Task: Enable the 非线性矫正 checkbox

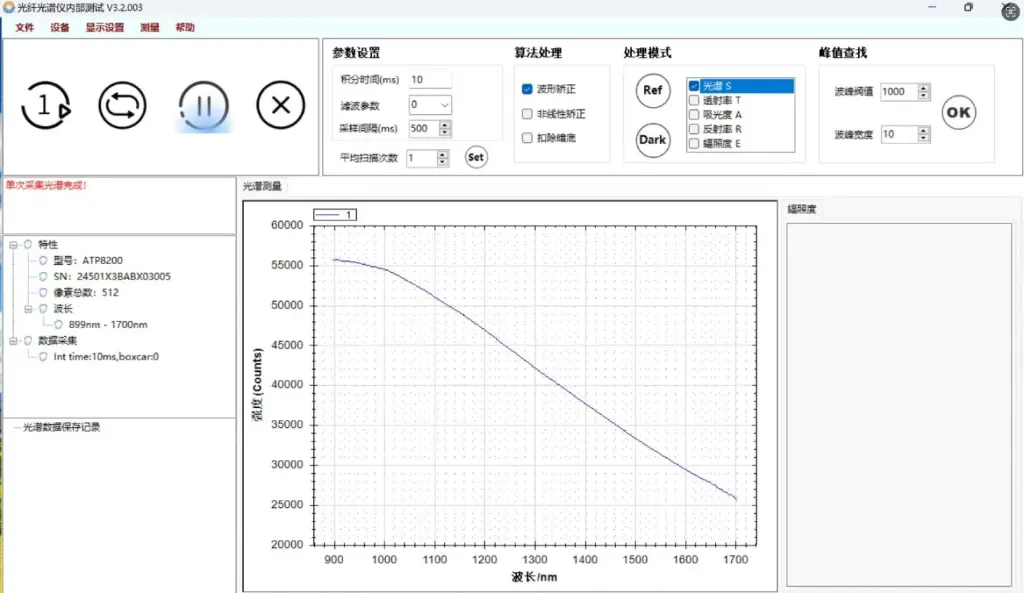Action: (x=527, y=114)
